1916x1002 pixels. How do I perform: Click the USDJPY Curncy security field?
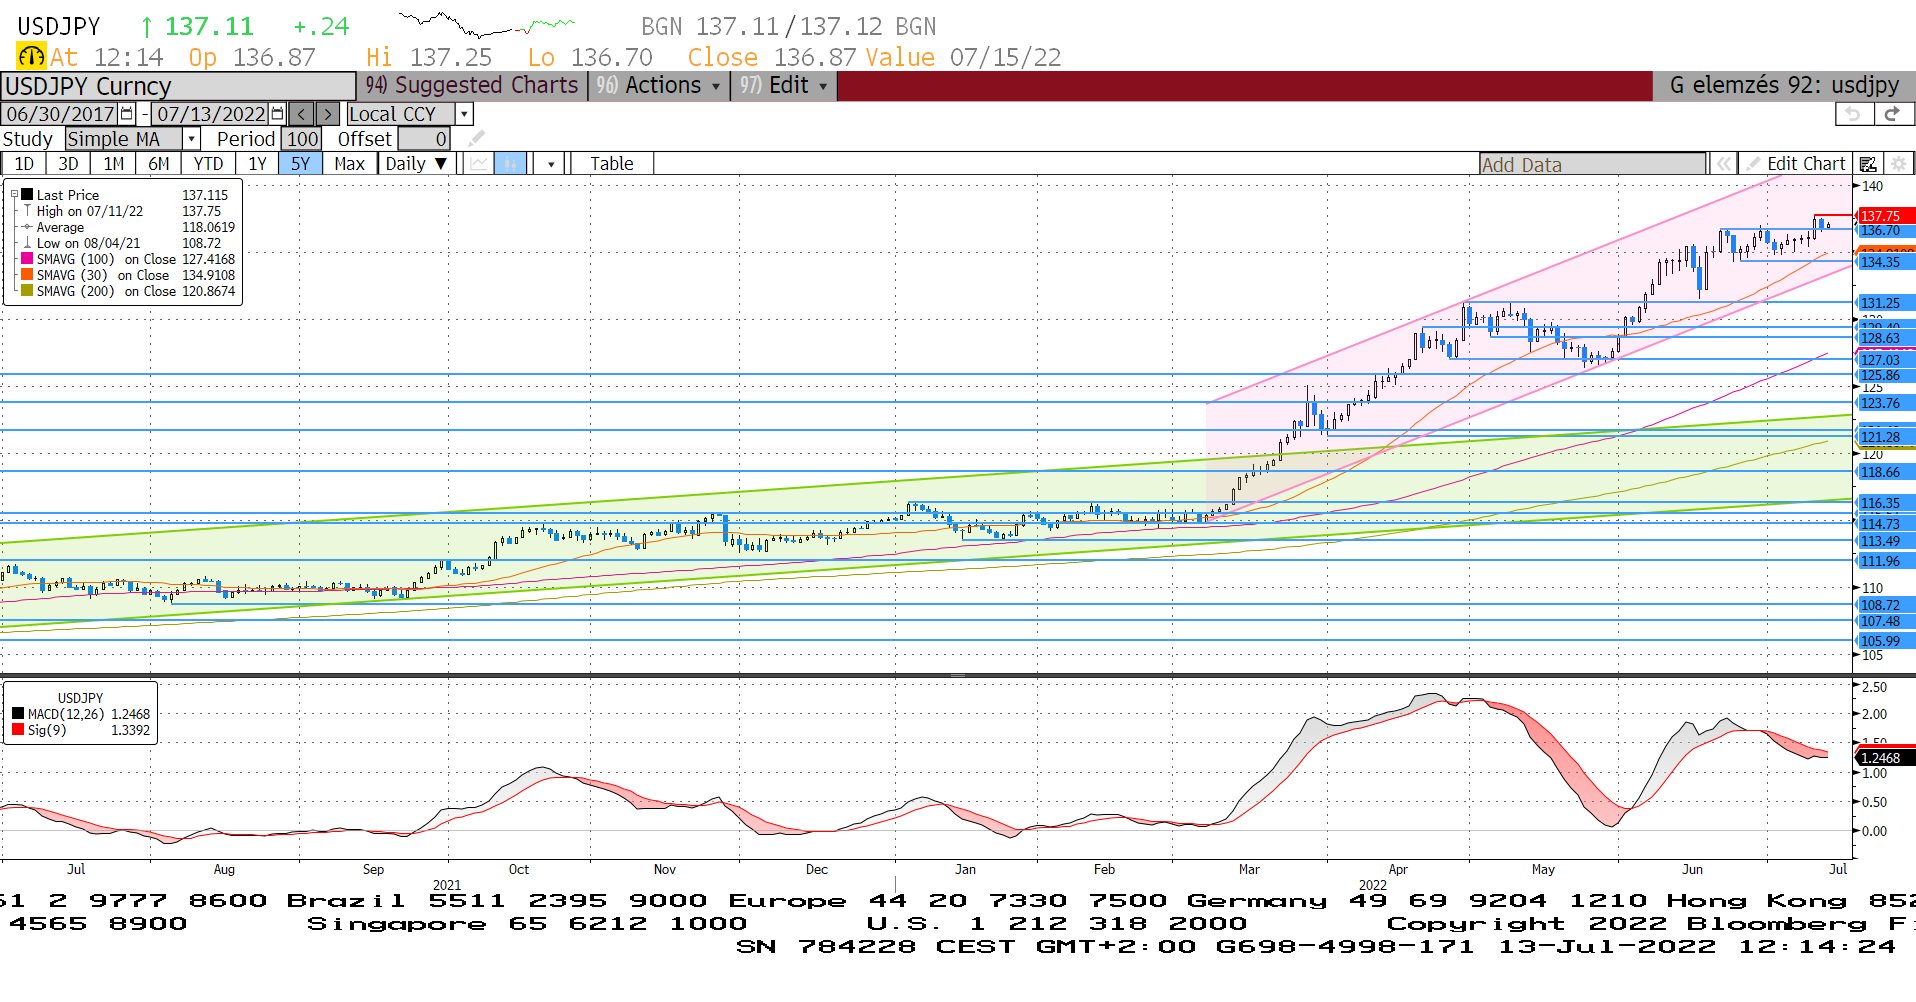tap(178, 86)
